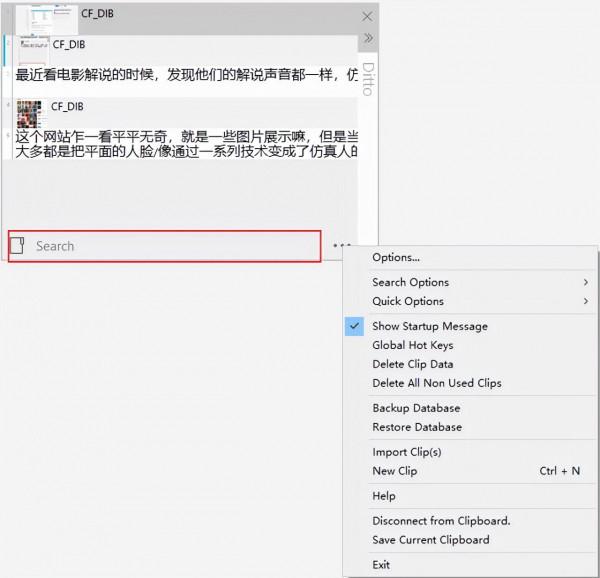Image resolution: width=600 pixels, height=578 pixels.
Task: Select the clip starting with 这个网站乍一看
Action: [x=186, y=144]
